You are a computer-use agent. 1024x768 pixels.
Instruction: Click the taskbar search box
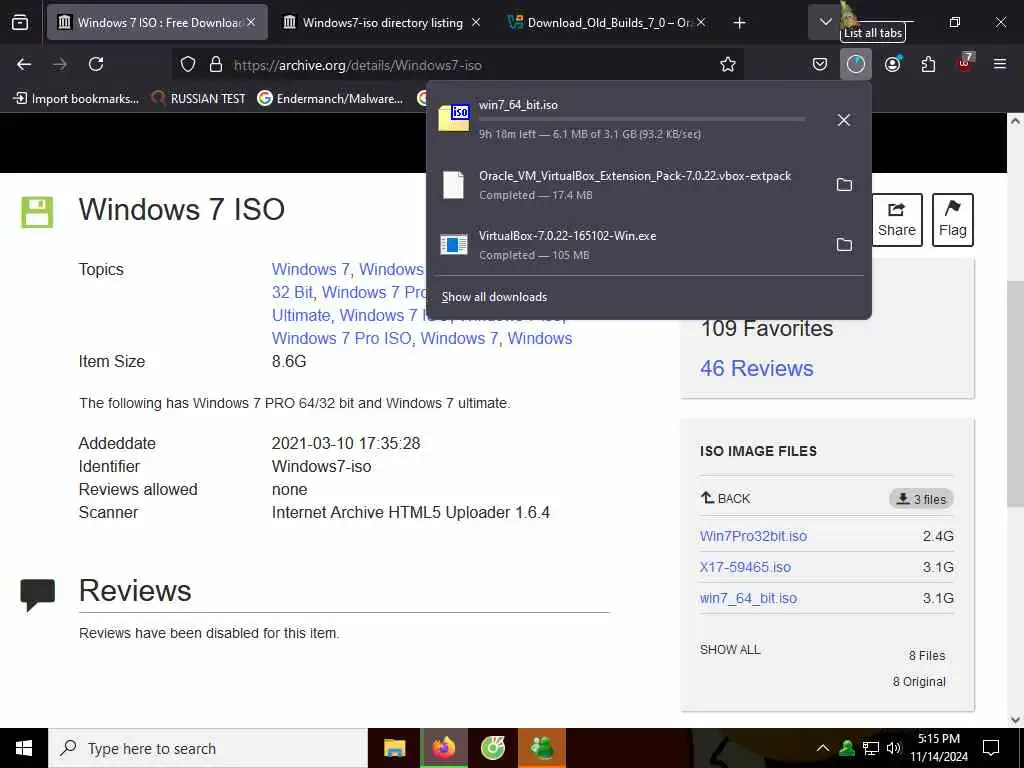[208, 748]
